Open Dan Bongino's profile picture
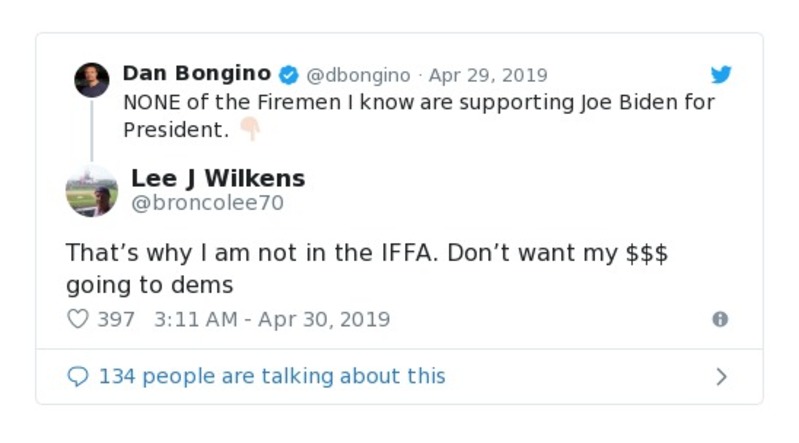The width and height of the screenshot is (799, 443). [92, 80]
